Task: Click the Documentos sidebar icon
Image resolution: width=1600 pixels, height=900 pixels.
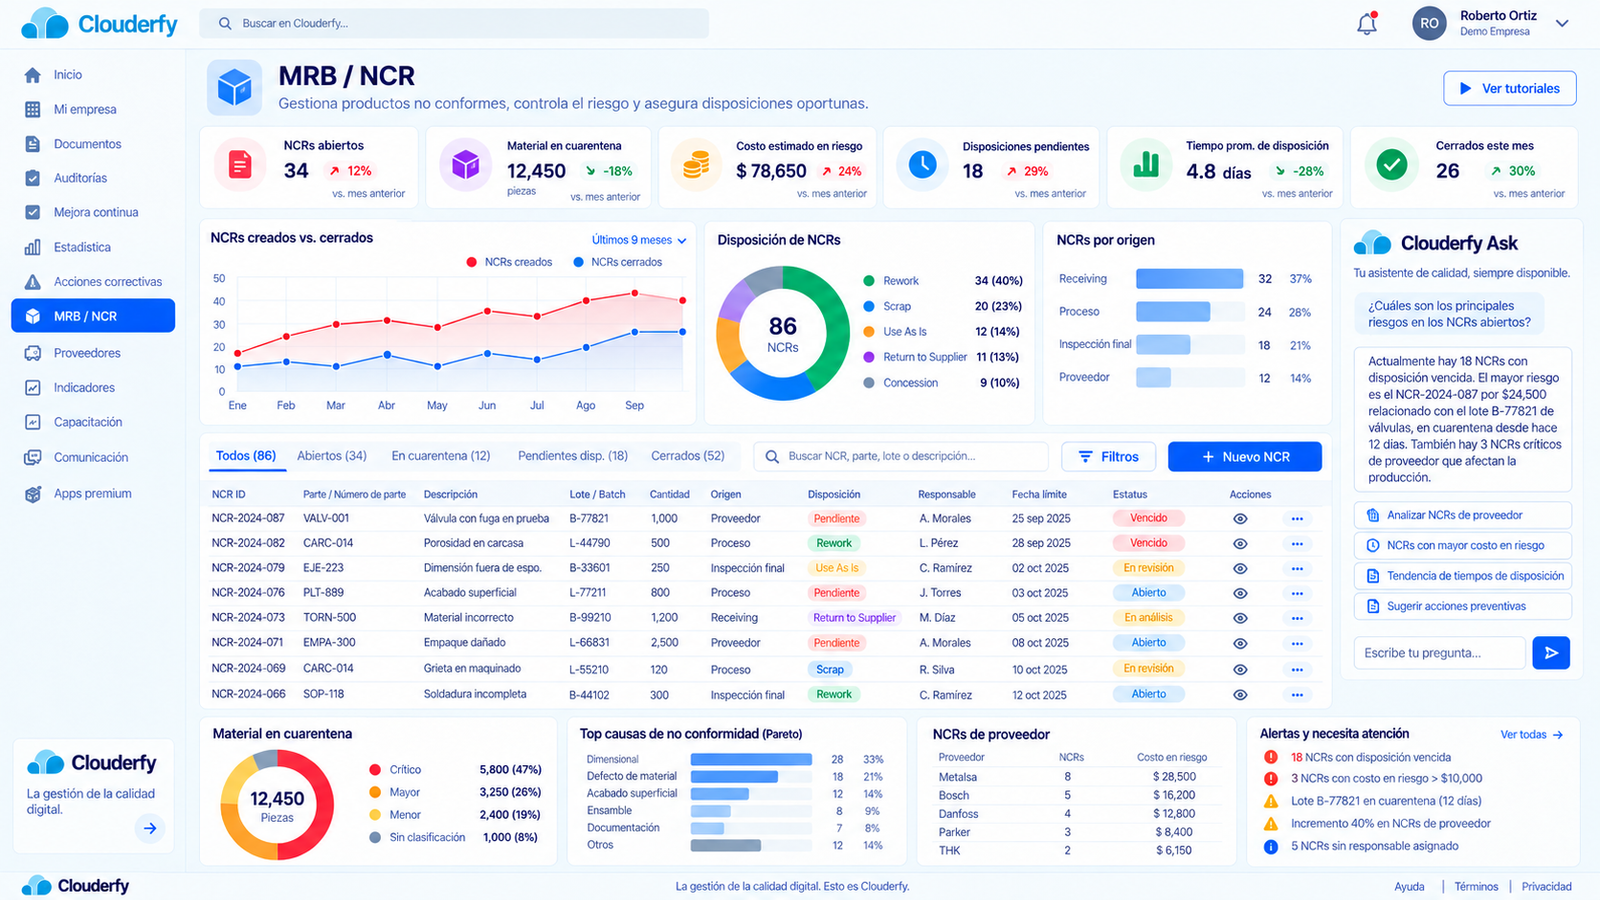Action: pyautogui.click(x=33, y=144)
